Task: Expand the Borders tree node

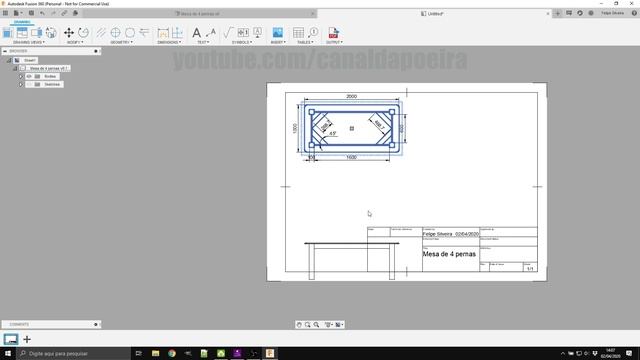Action: [x=21, y=76]
